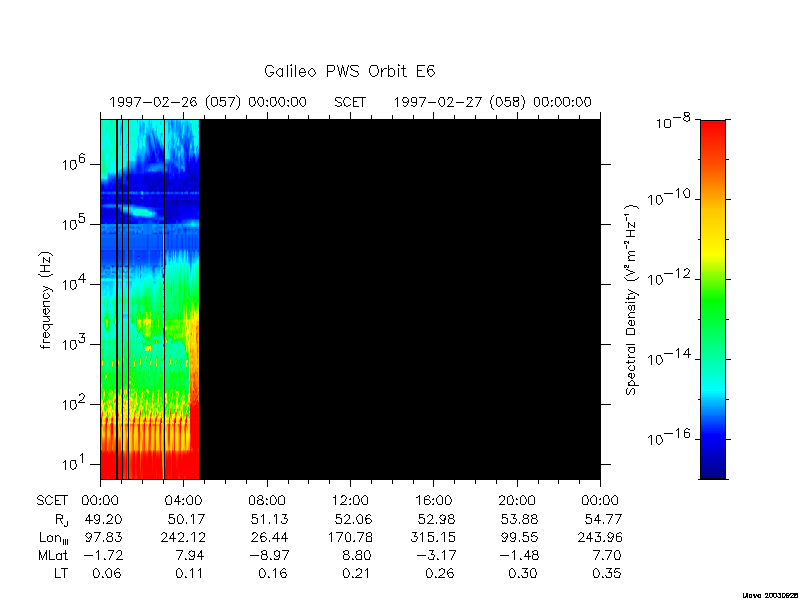Click the R_J value '53.88'
The image size is (800, 600).
pos(520,519)
